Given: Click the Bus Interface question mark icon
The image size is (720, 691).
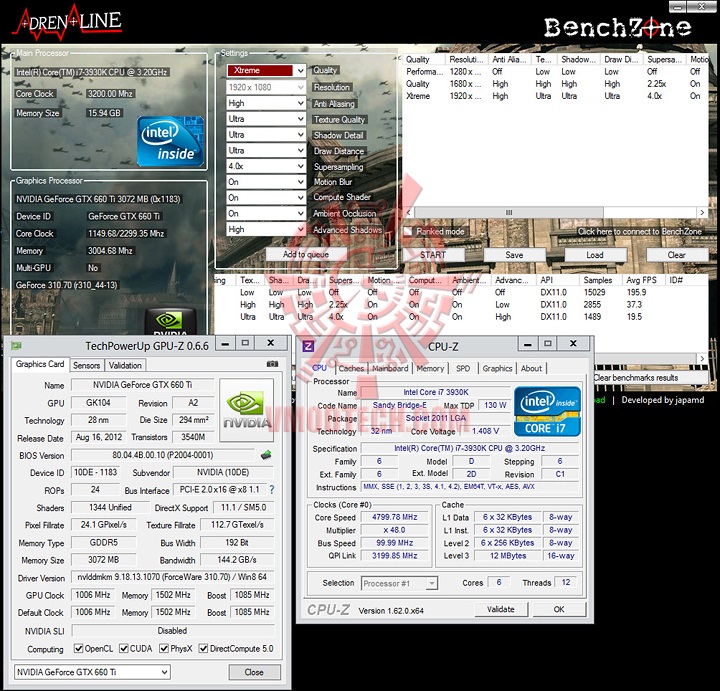Looking at the screenshot, I should (272, 490).
